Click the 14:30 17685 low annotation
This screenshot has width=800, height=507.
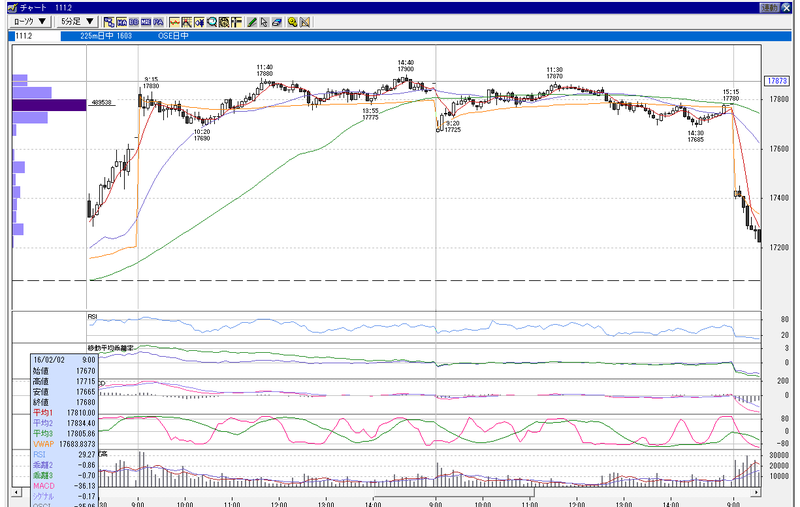[x=695, y=136]
